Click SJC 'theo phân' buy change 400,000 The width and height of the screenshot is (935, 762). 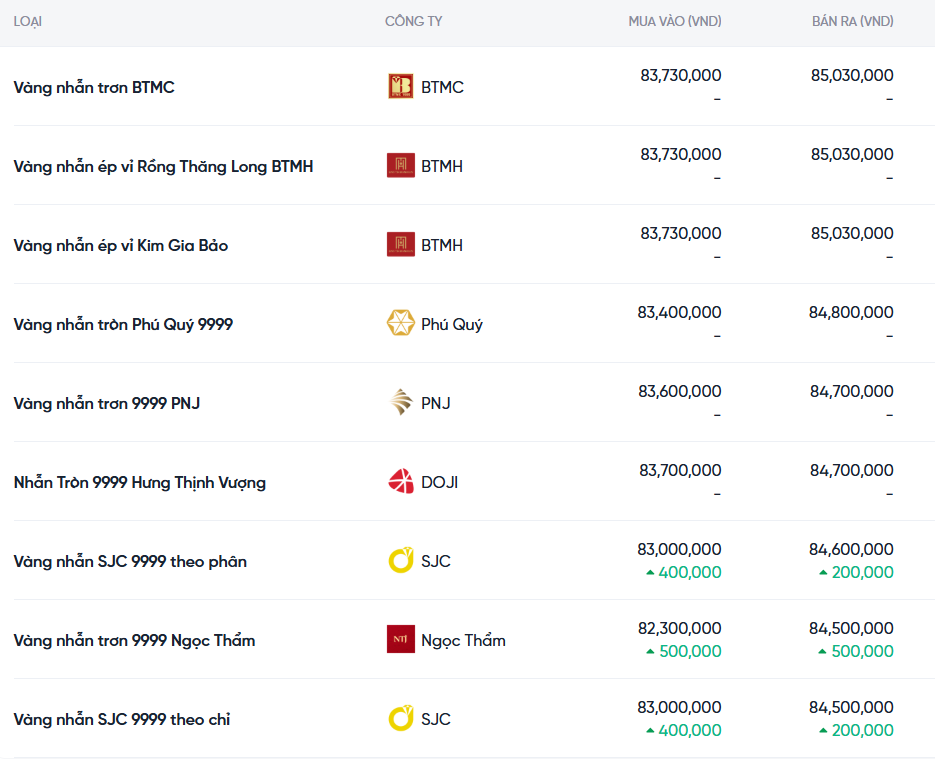pos(684,572)
